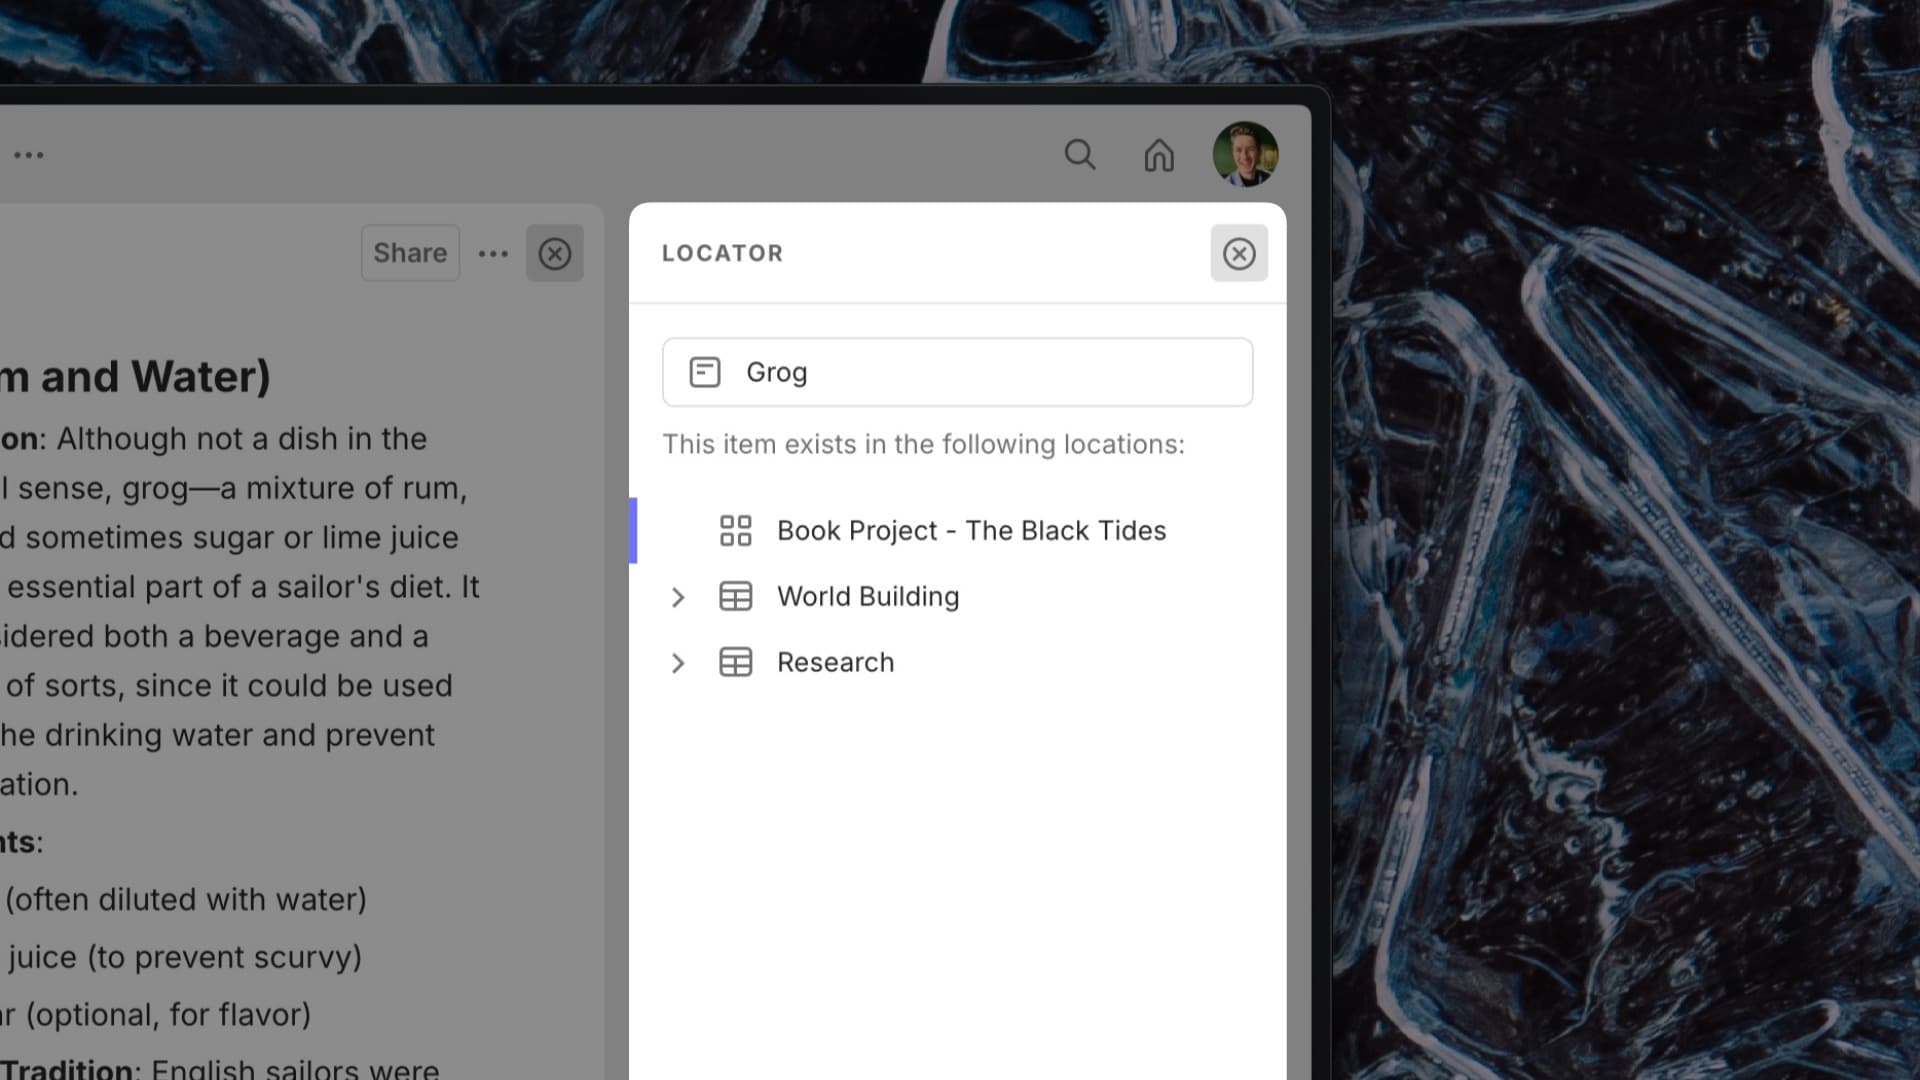
Task: Open the document's more options ellipsis
Action: [493, 254]
